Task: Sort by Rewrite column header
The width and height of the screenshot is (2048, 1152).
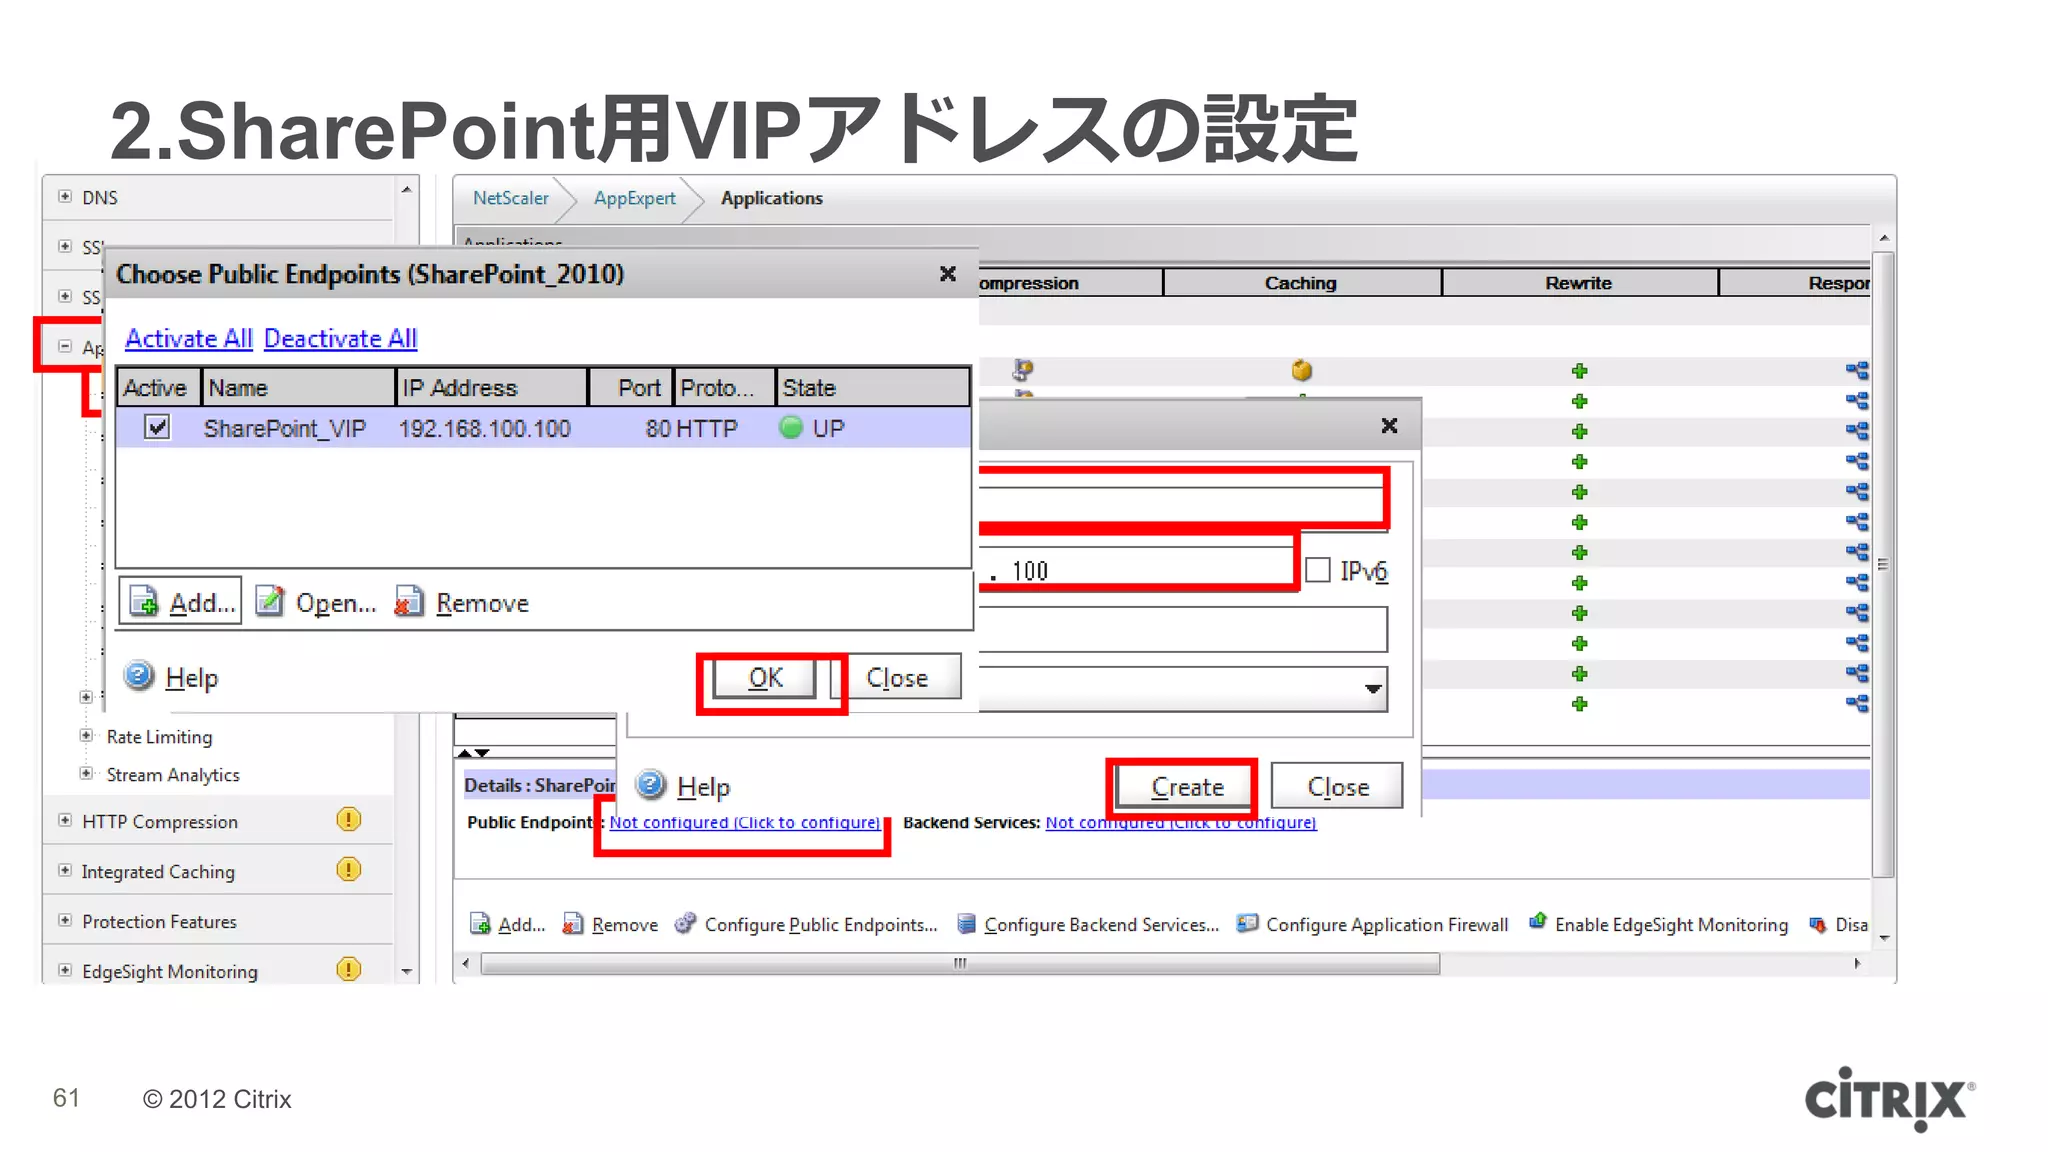Action: (1579, 283)
